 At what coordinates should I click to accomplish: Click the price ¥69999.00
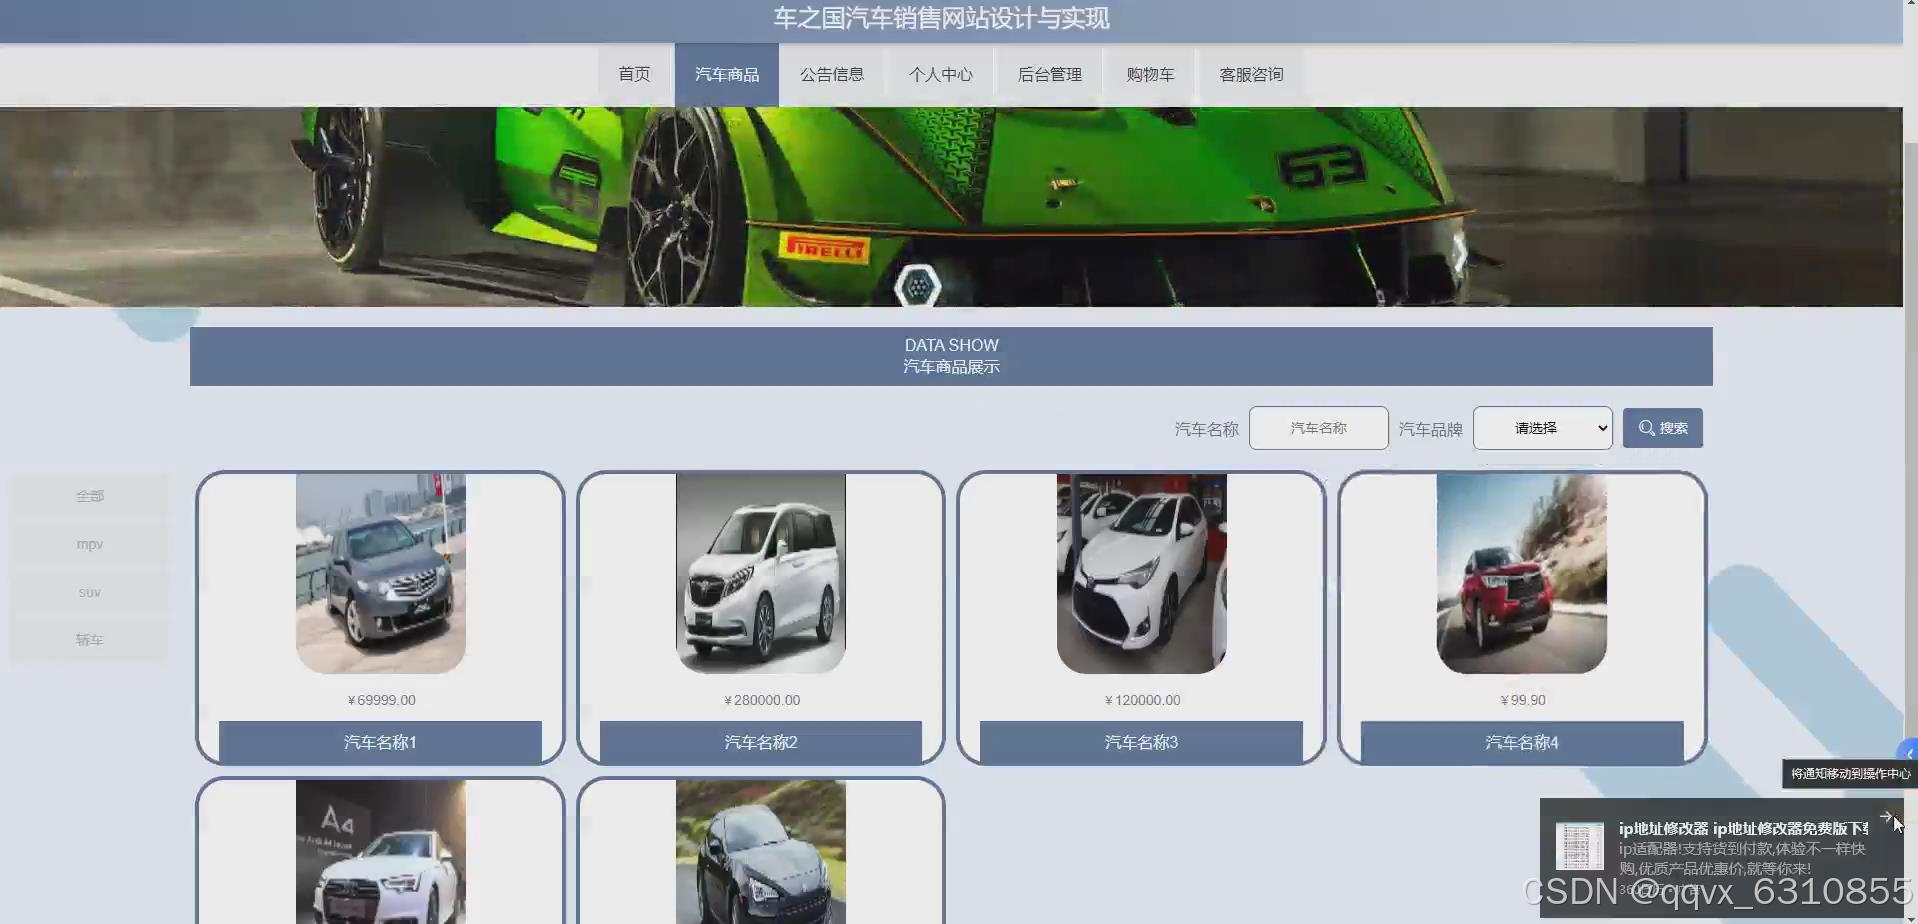coord(381,700)
